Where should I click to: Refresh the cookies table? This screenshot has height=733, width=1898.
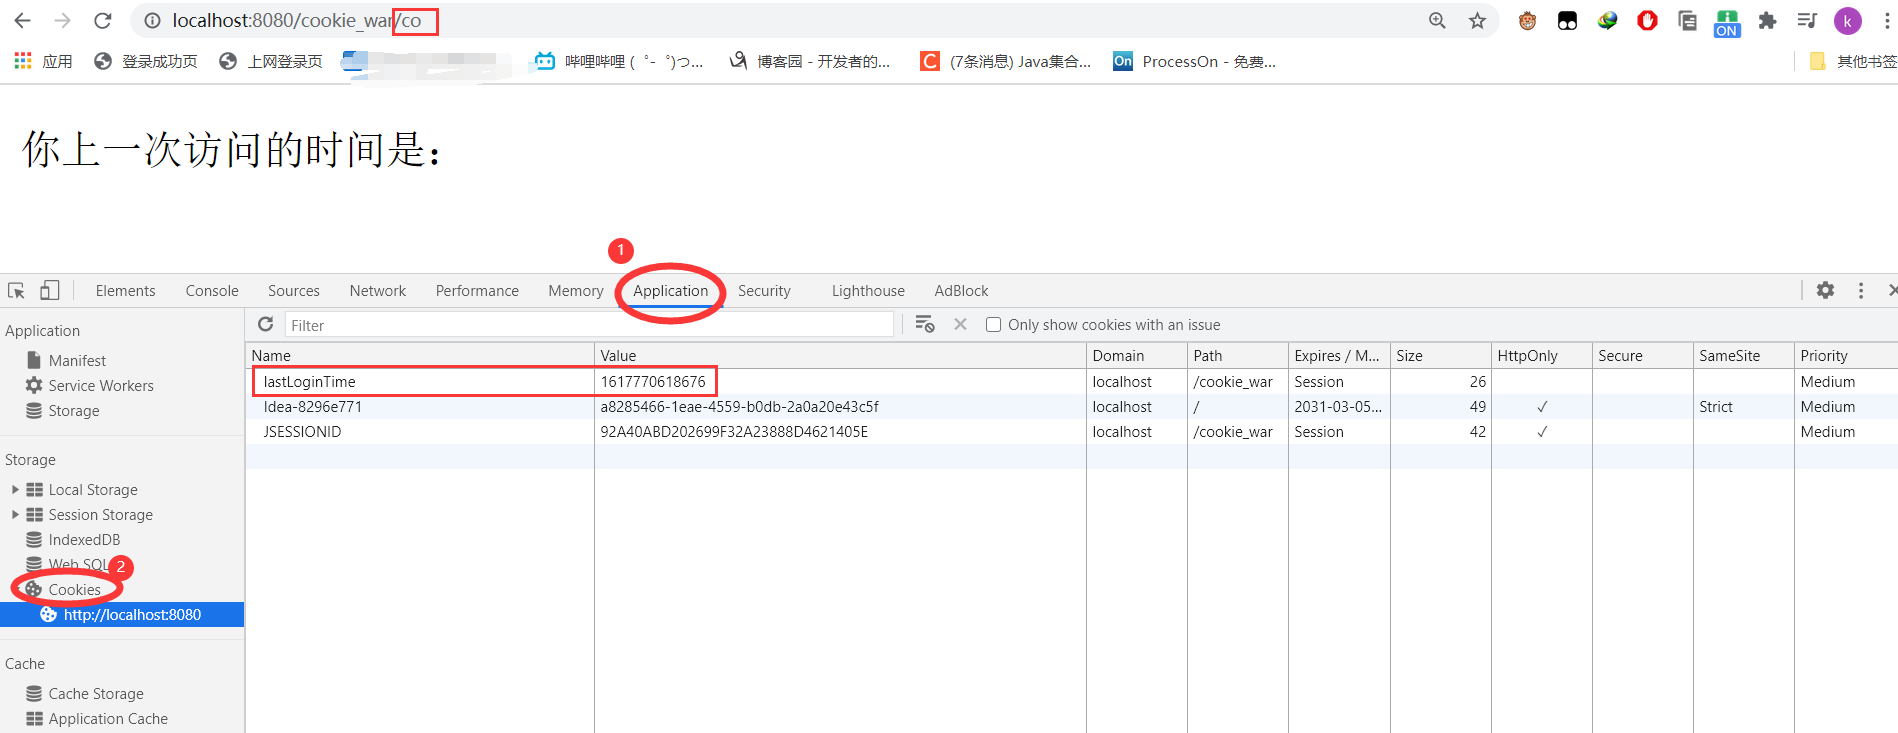click(265, 324)
